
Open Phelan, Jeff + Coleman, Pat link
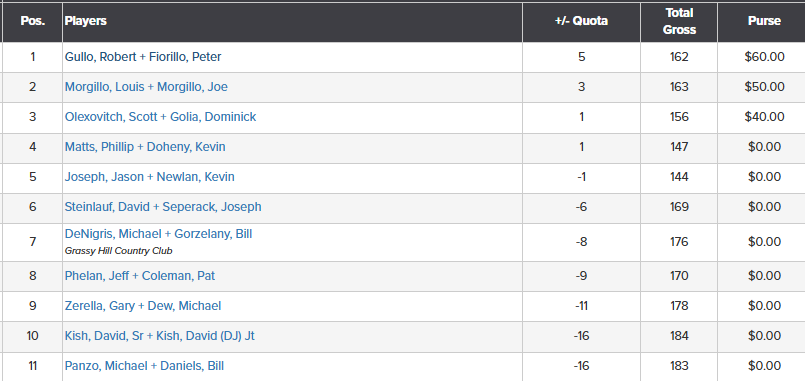click(x=140, y=276)
